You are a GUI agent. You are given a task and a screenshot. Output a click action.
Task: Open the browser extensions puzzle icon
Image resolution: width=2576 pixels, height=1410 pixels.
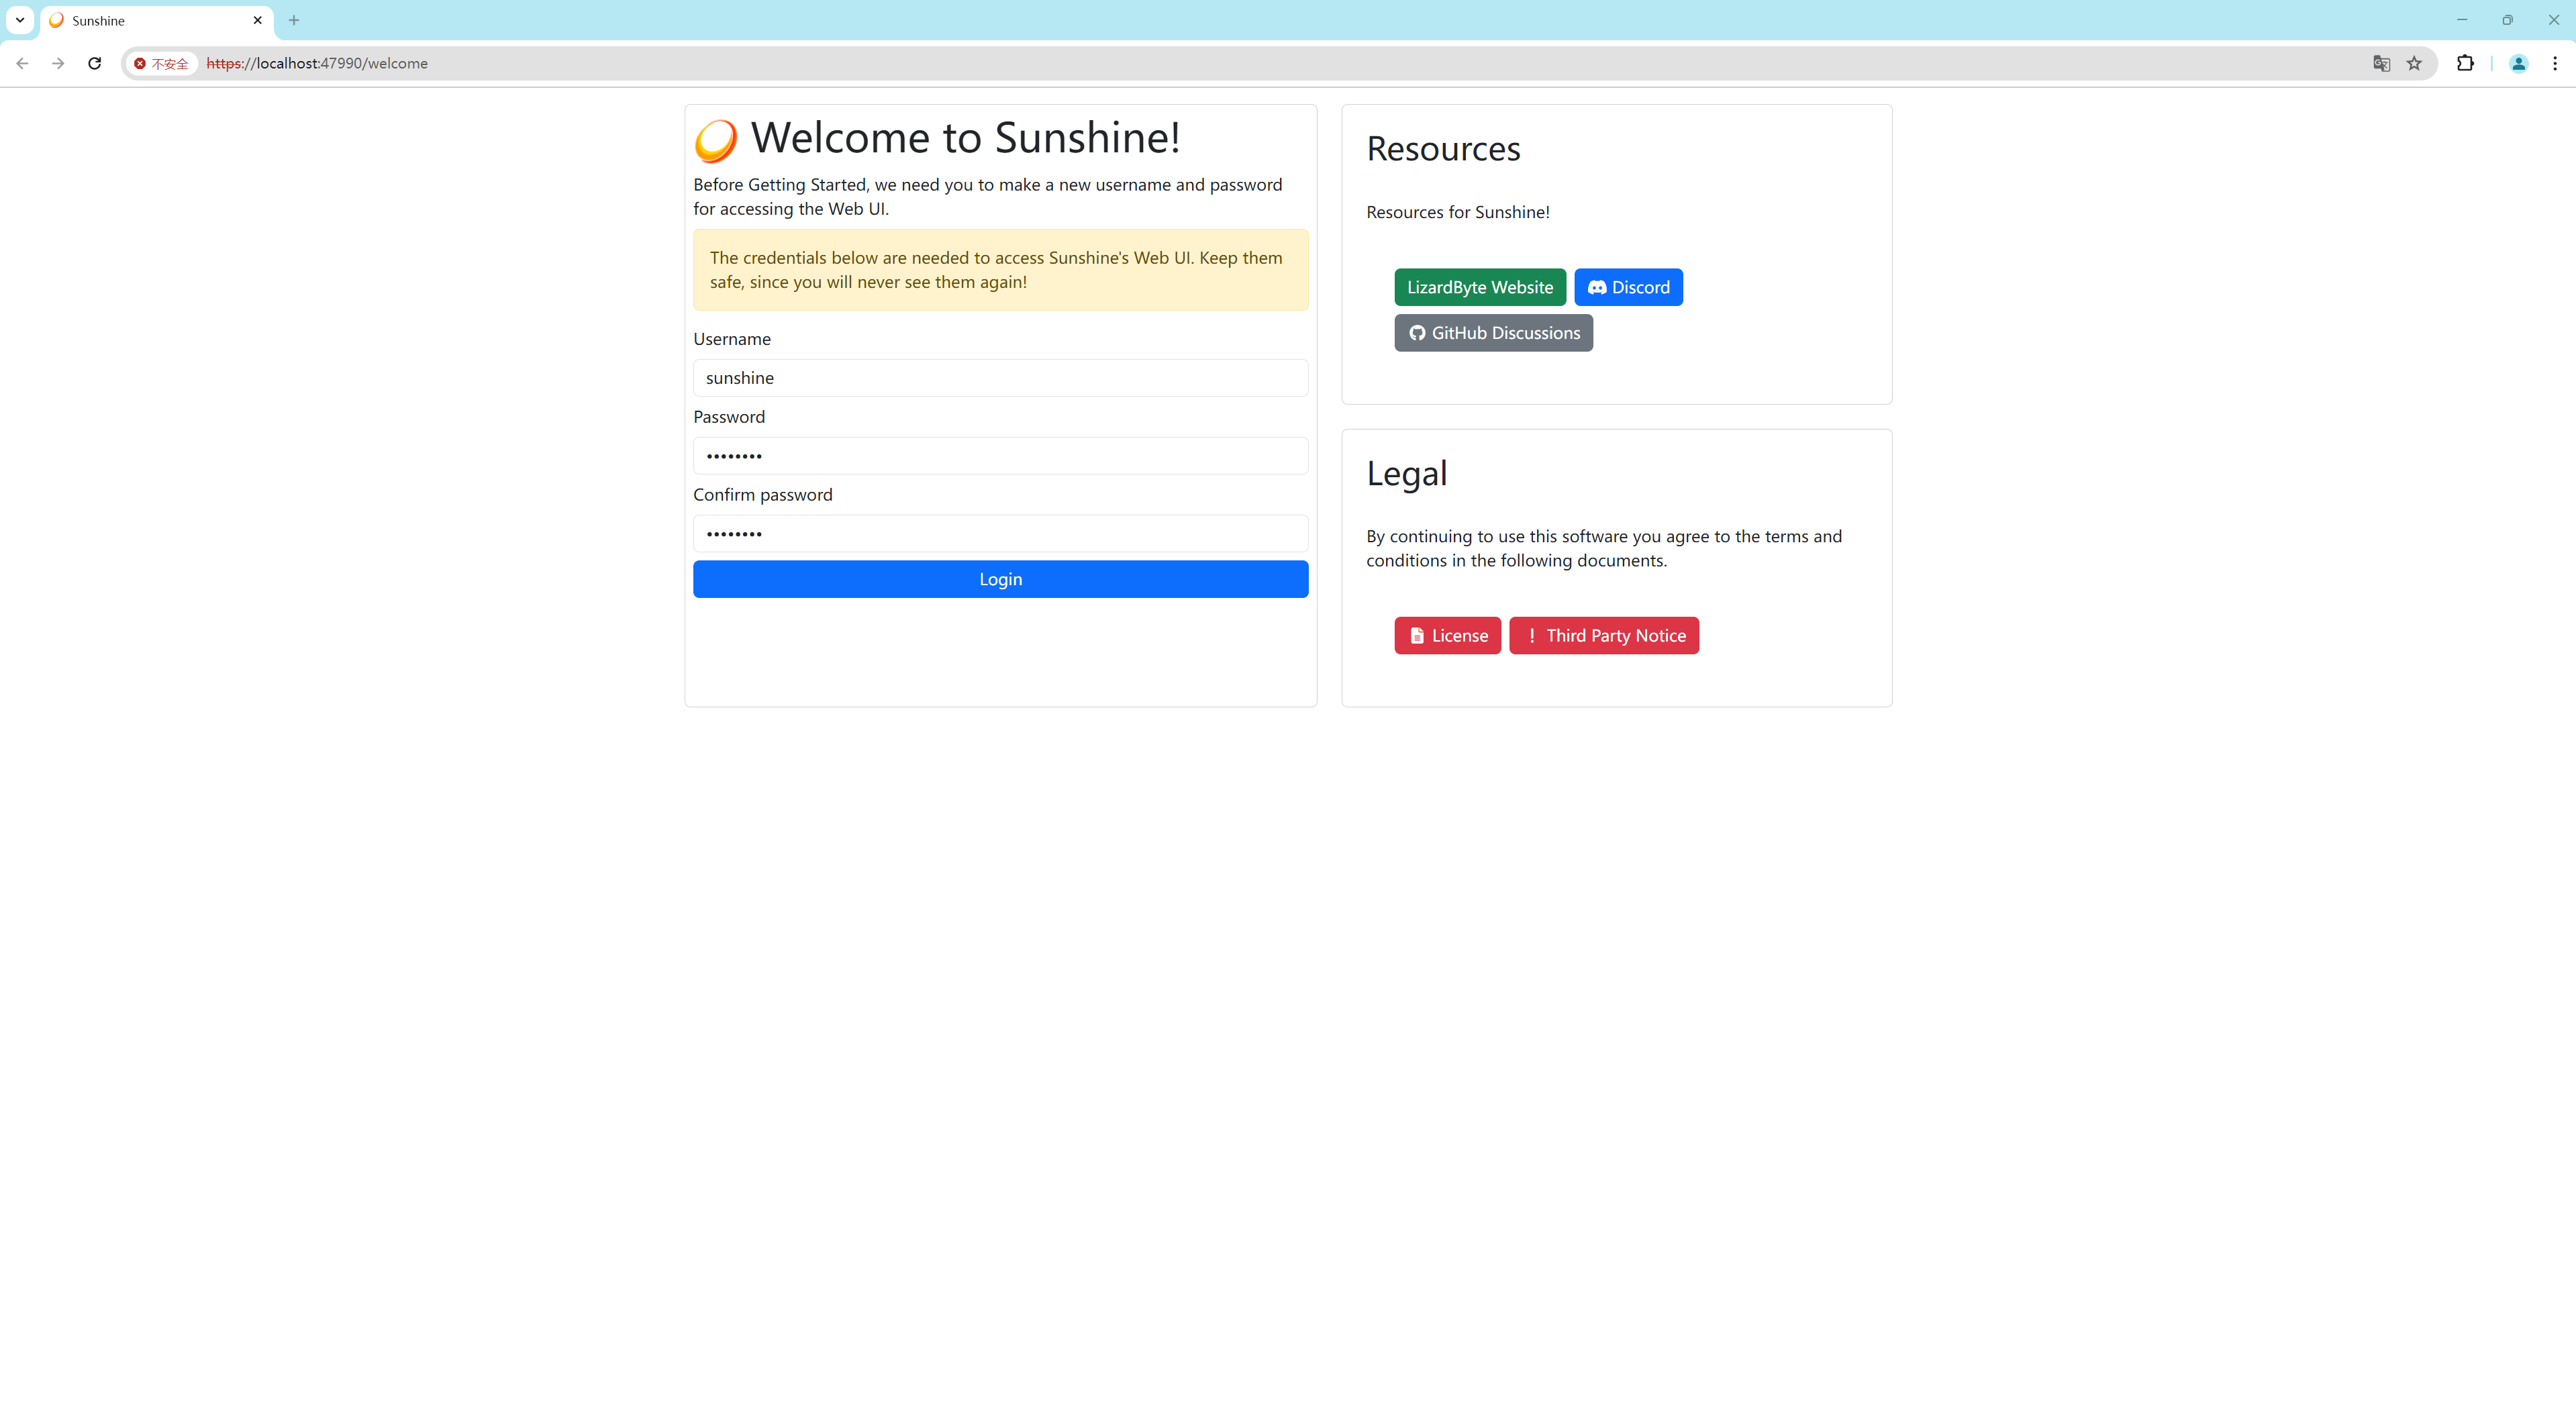pos(2465,63)
